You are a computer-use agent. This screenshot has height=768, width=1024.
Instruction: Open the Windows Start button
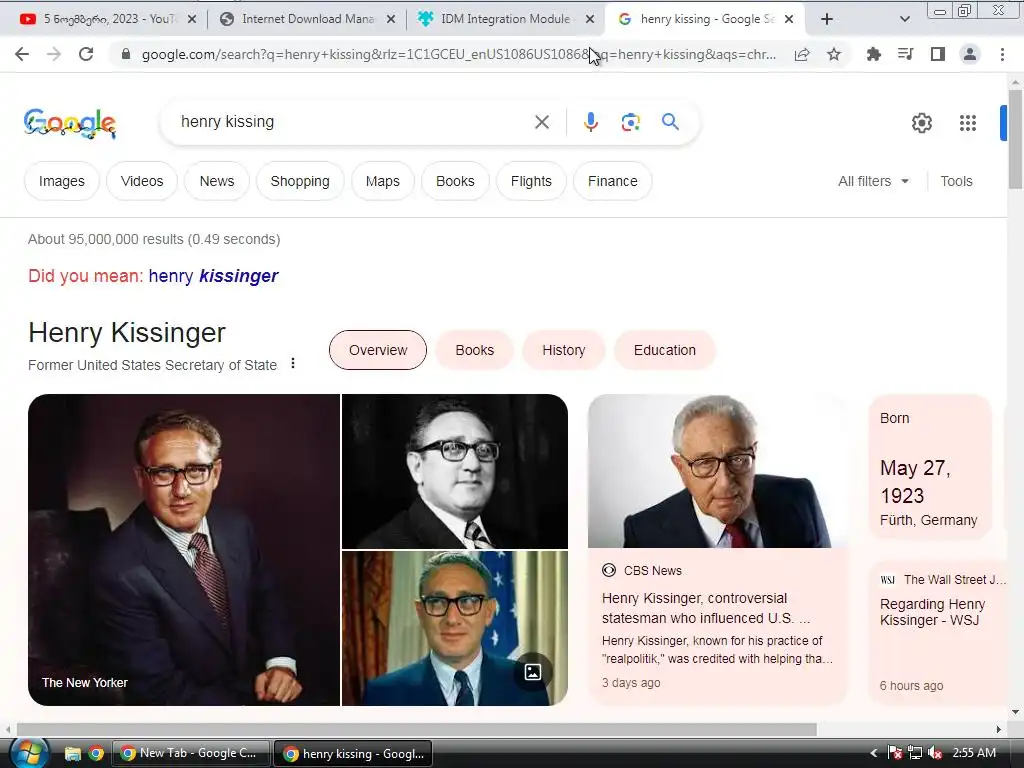click(27, 753)
